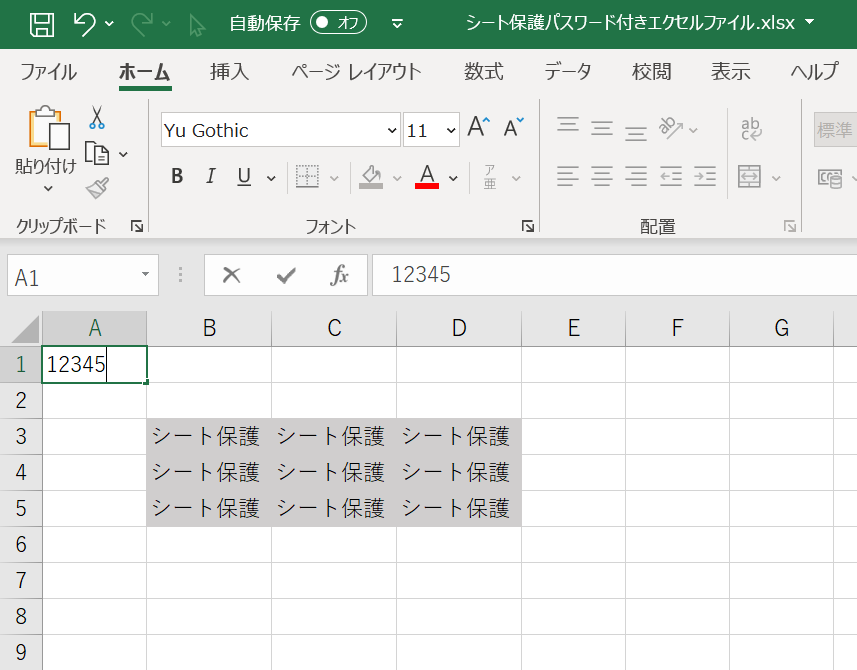Click the Borders icon

click(x=307, y=177)
